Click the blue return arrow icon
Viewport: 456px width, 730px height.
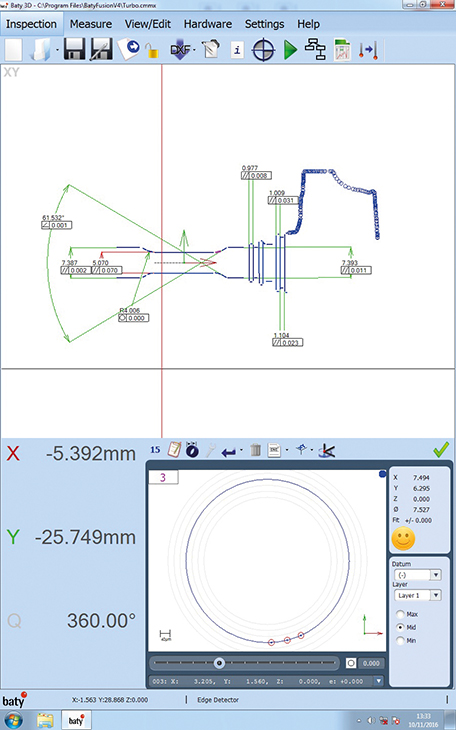click(229, 452)
